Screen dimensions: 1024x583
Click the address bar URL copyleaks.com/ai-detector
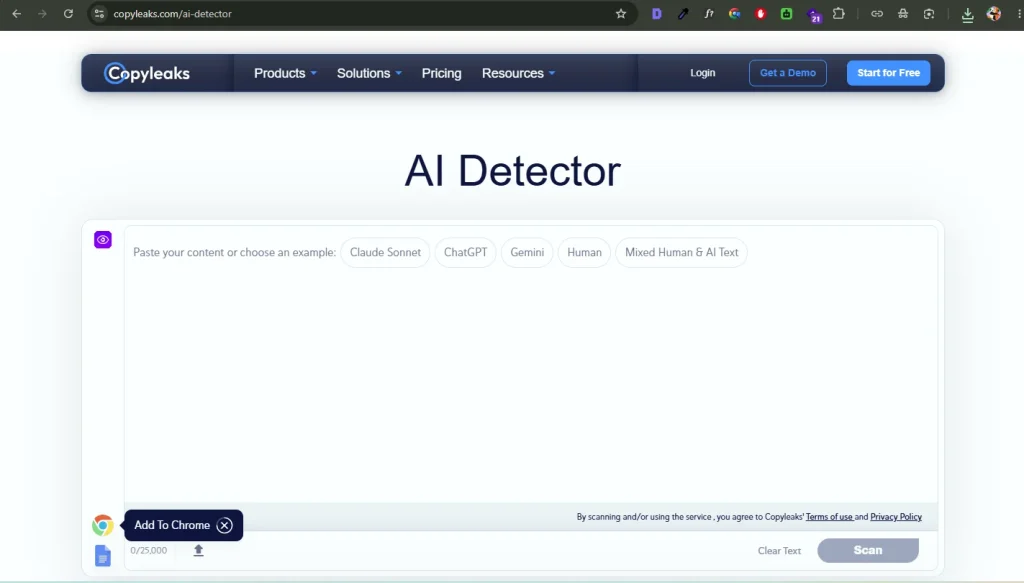click(x=172, y=13)
